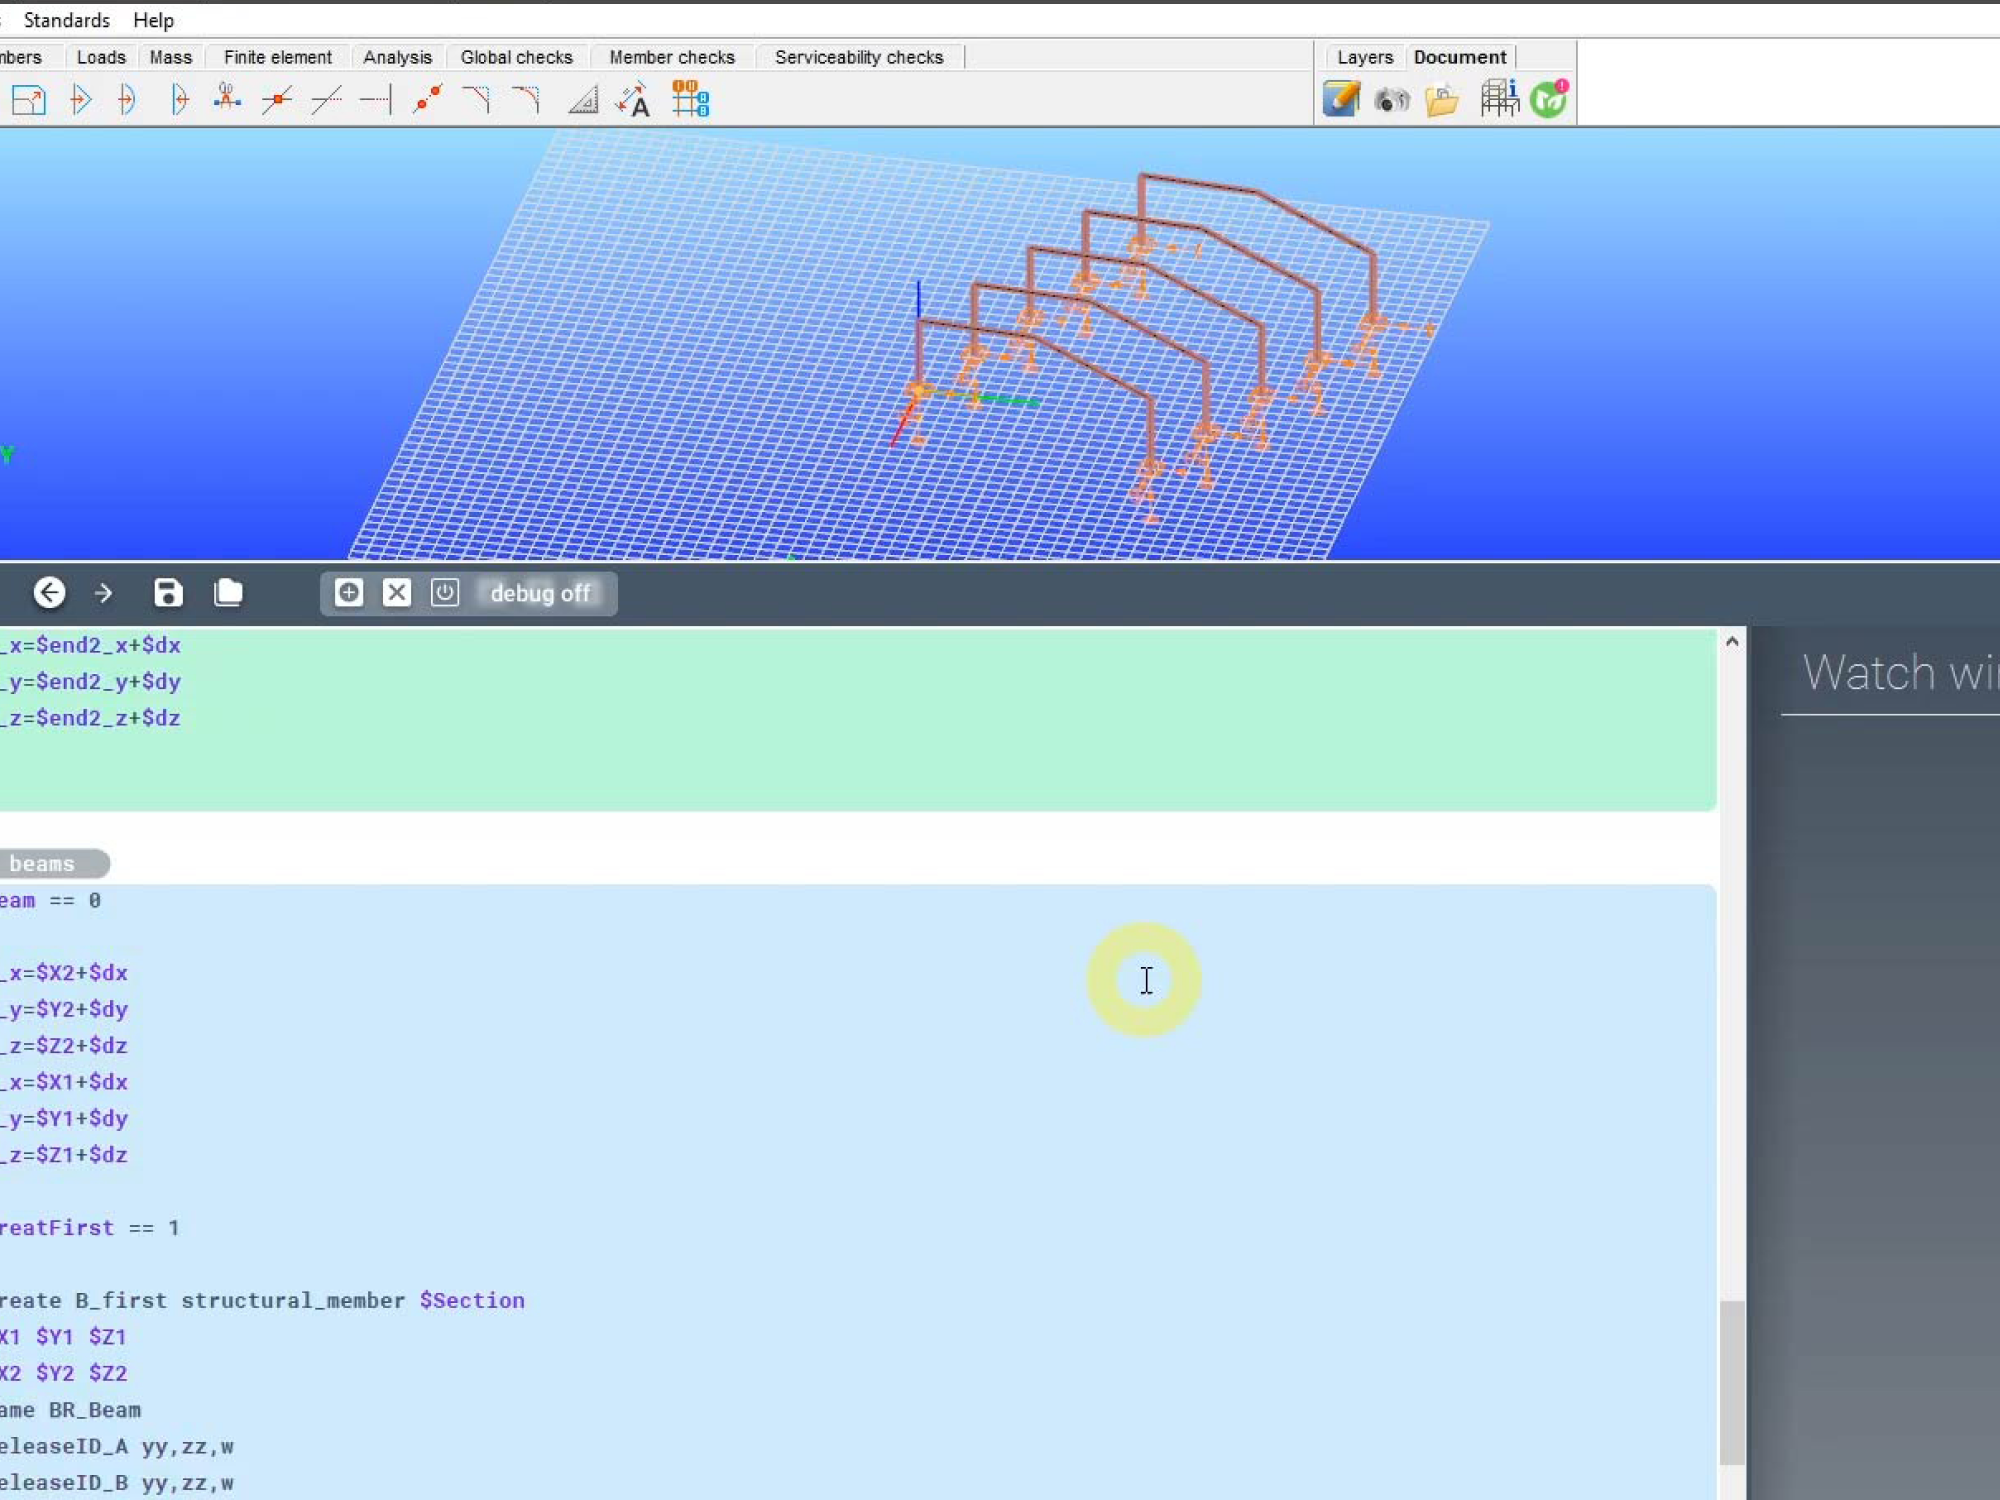Select the Document tab
This screenshot has width=2000, height=1500.
click(1460, 57)
